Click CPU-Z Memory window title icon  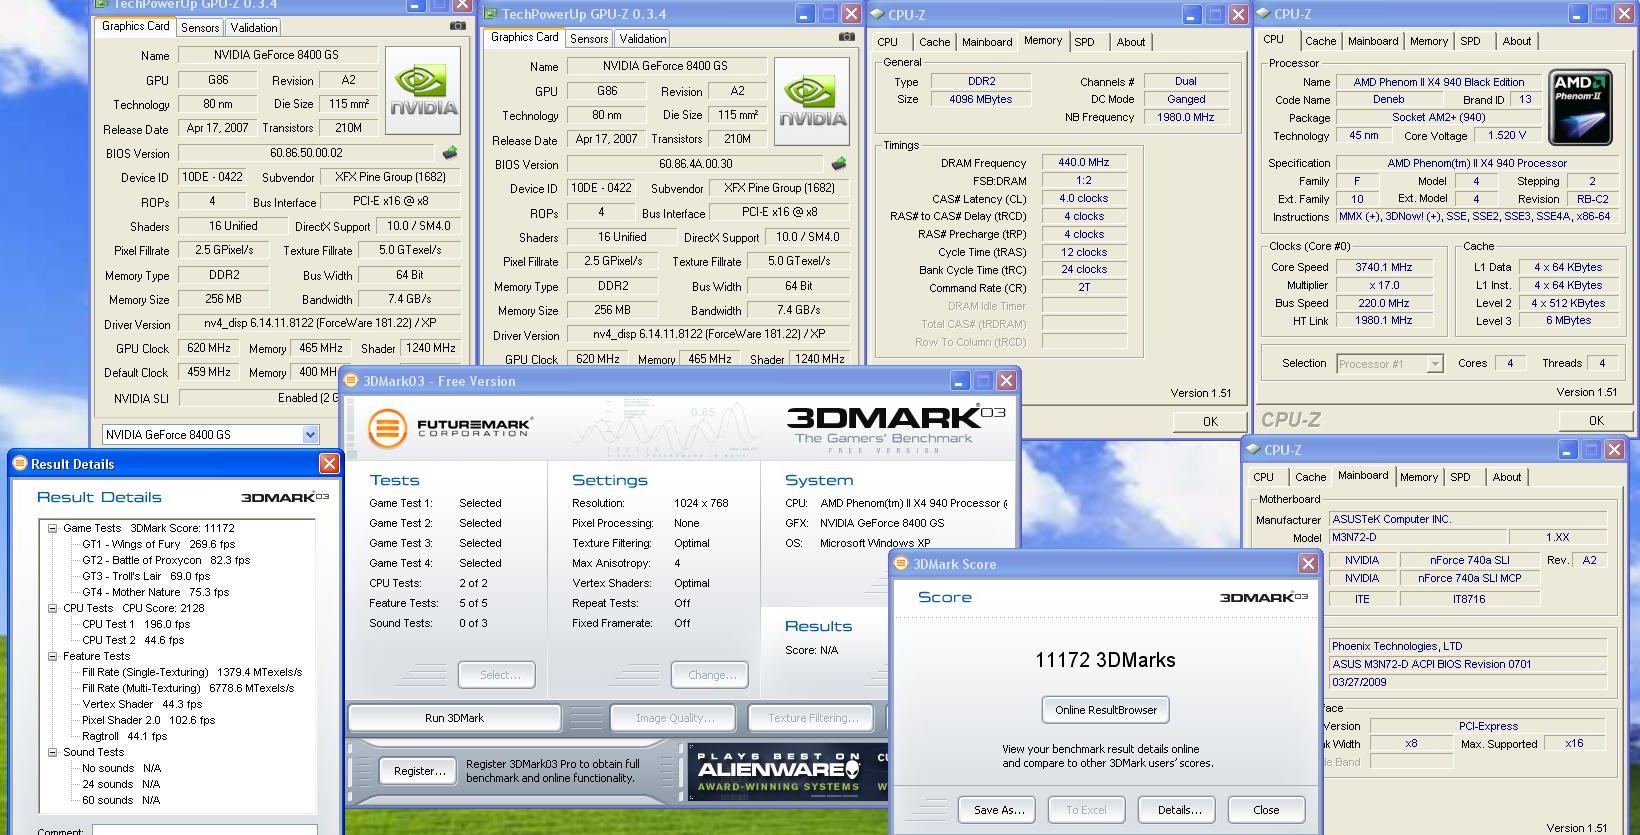(x=876, y=14)
